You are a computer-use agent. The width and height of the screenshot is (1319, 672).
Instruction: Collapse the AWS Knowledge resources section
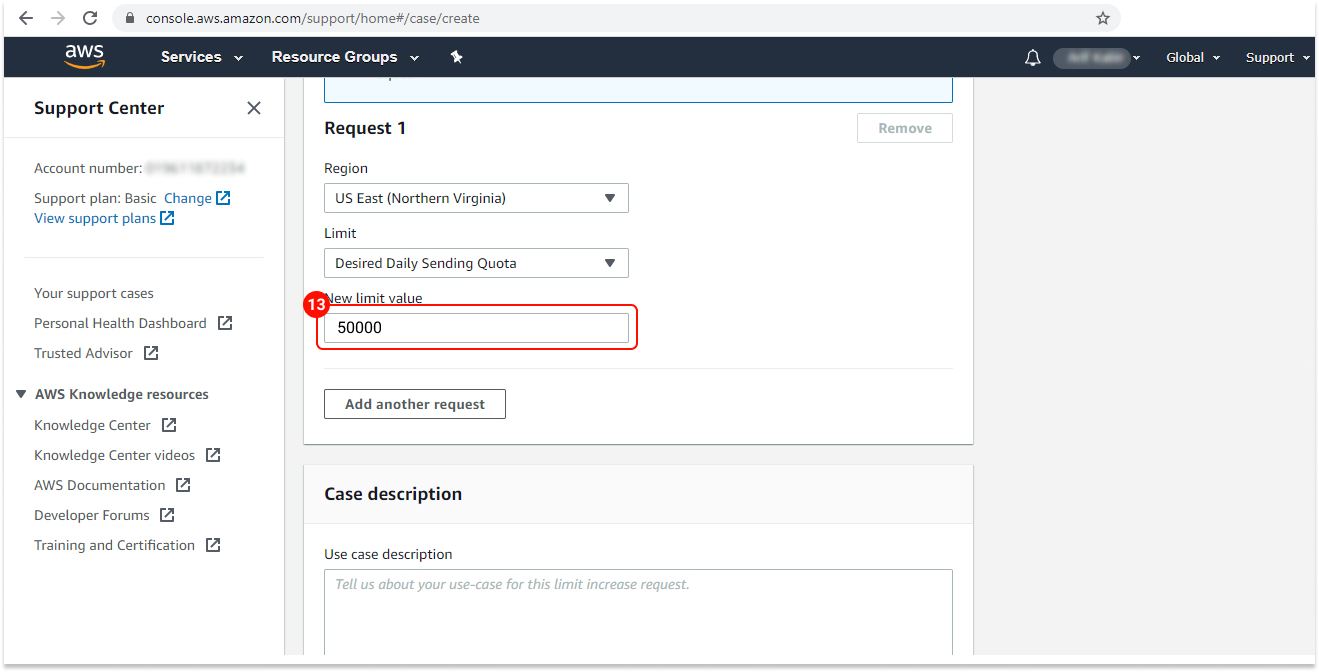[21, 394]
